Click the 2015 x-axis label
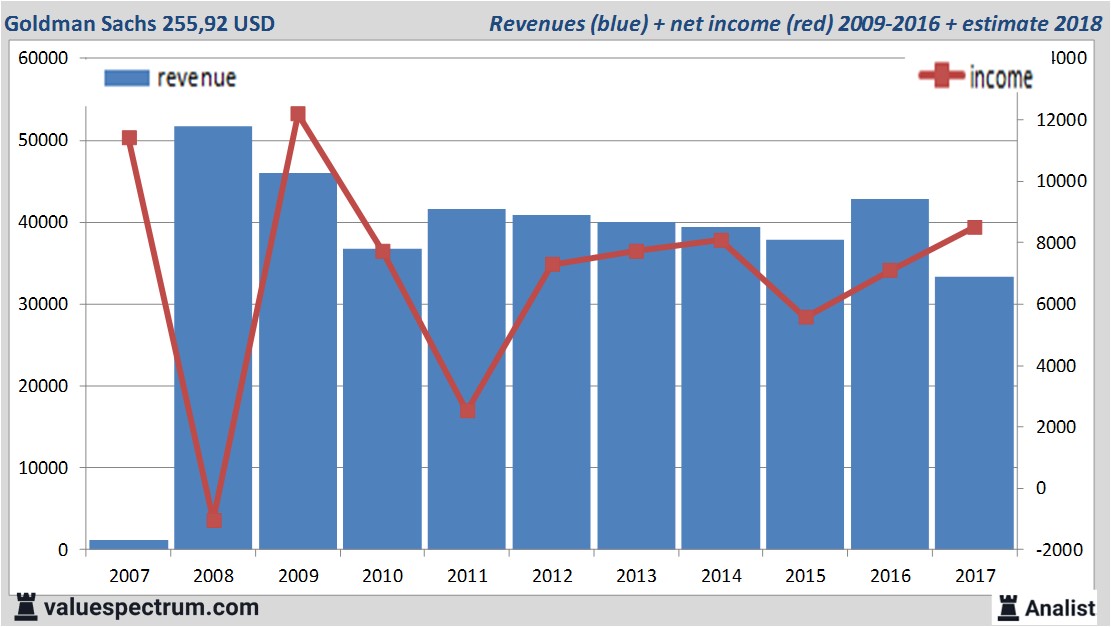1111x627 pixels. point(806,575)
